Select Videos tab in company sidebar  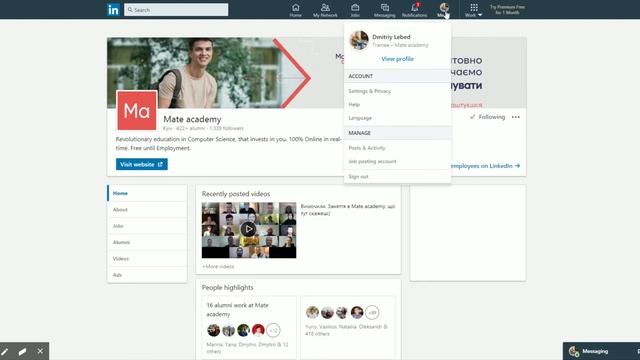(147, 258)
